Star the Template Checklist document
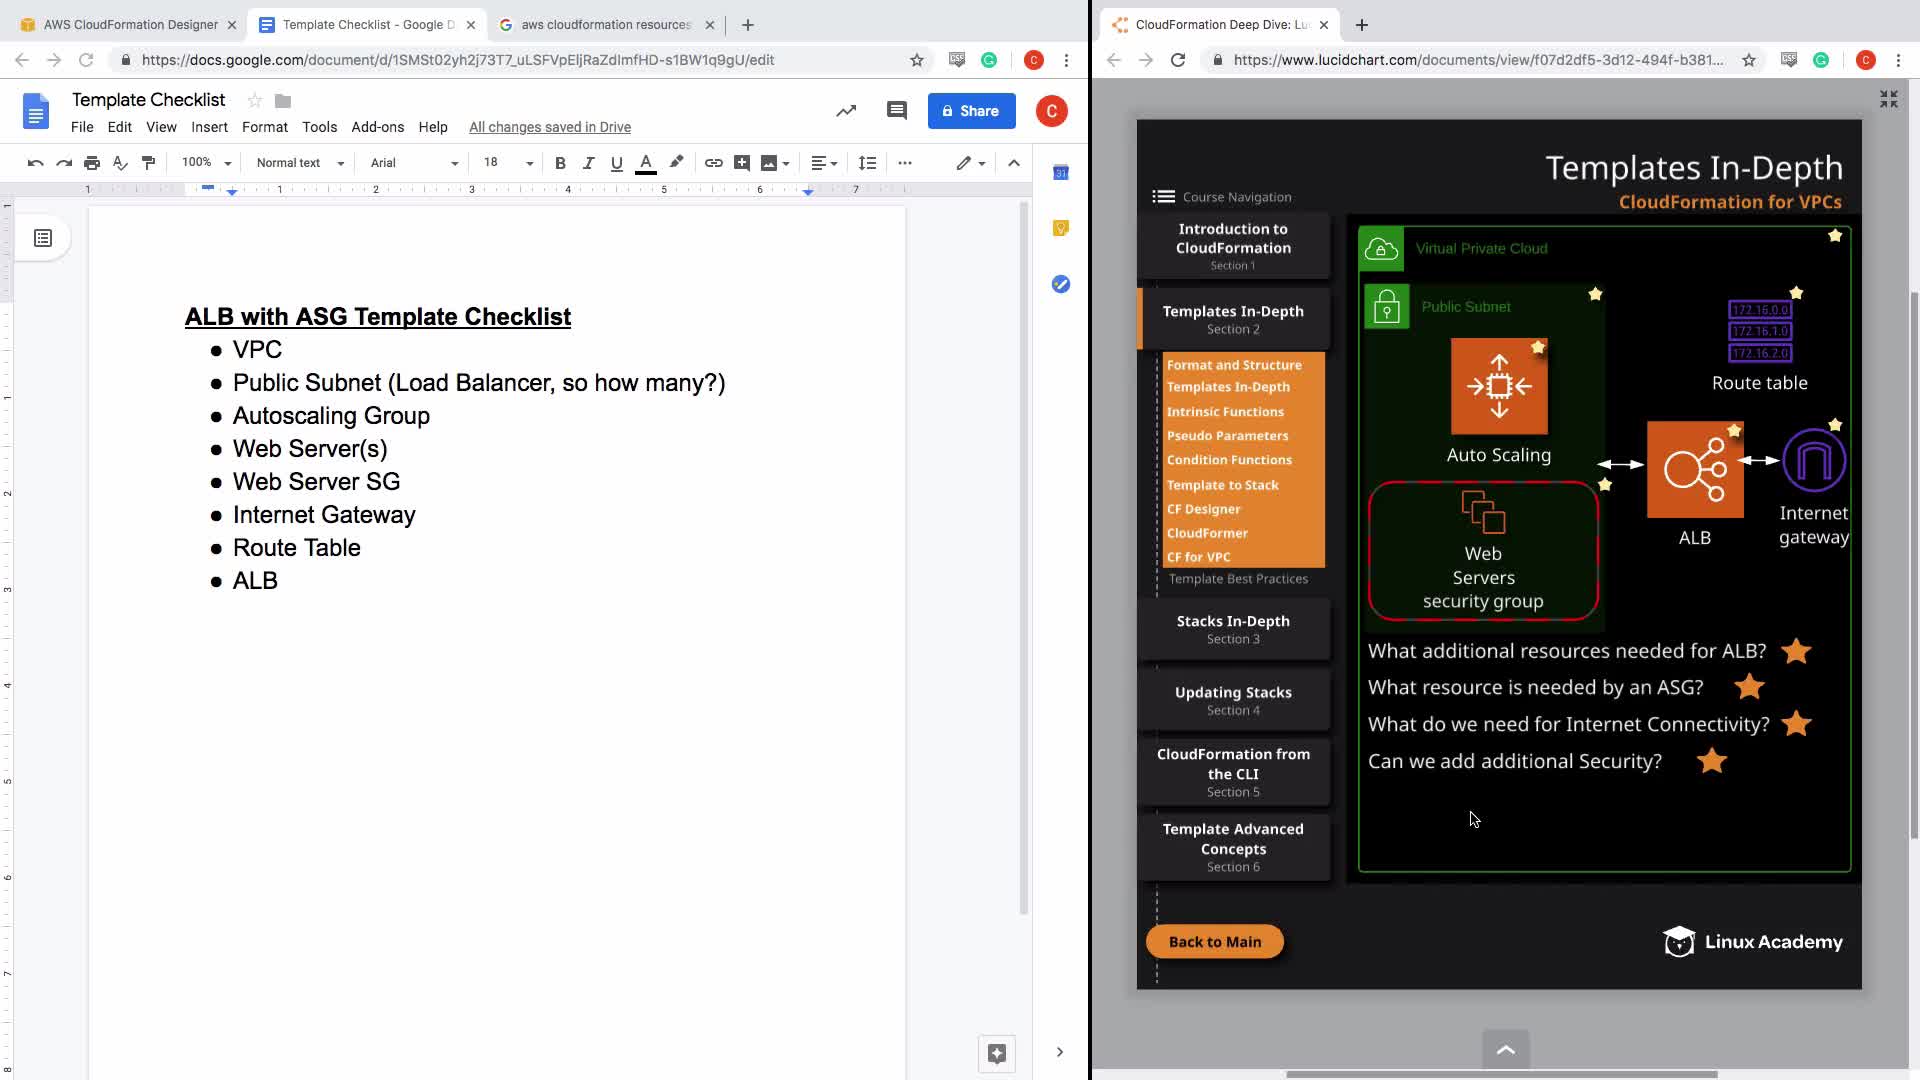Screen dimensions: 1920x1080 [255, 100]
